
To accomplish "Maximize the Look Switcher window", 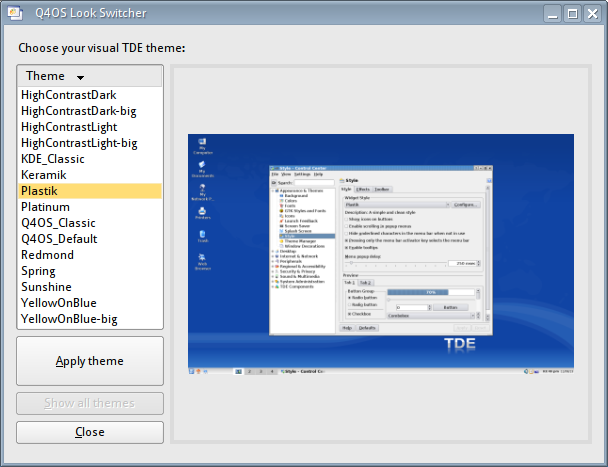I will [x=572, y=14].
